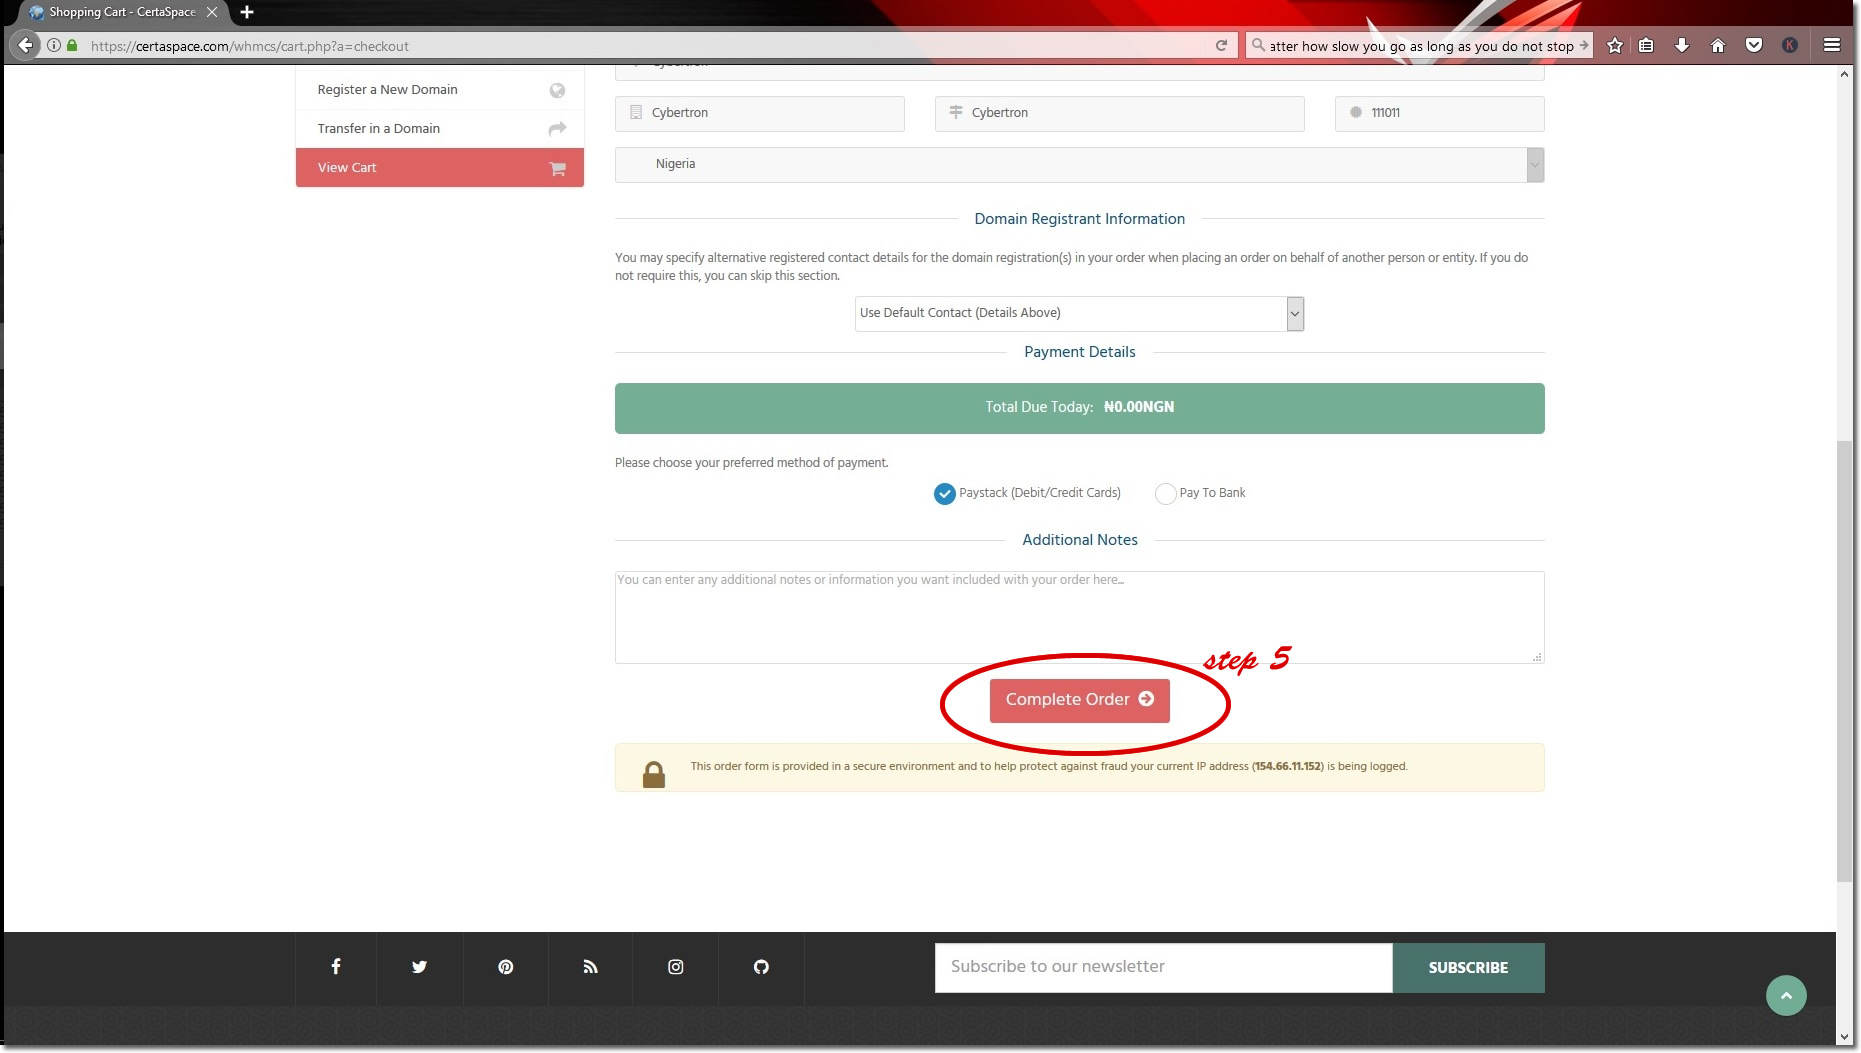1861x1053 pixels.
Task: Open Use Default Contact dropdown
Action: click(x=1080, y=314)
